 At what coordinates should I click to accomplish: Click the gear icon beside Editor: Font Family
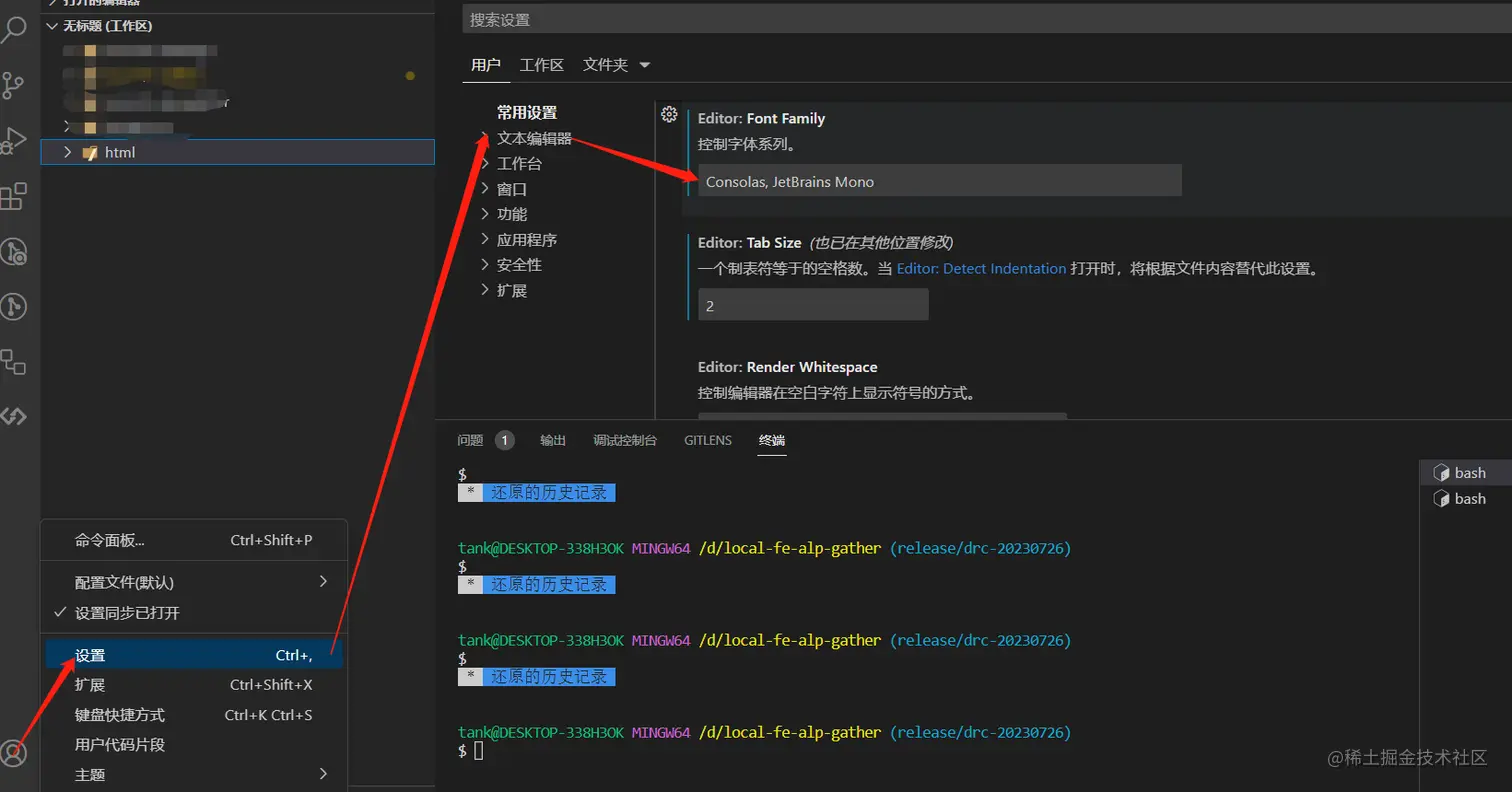[670, 115]
